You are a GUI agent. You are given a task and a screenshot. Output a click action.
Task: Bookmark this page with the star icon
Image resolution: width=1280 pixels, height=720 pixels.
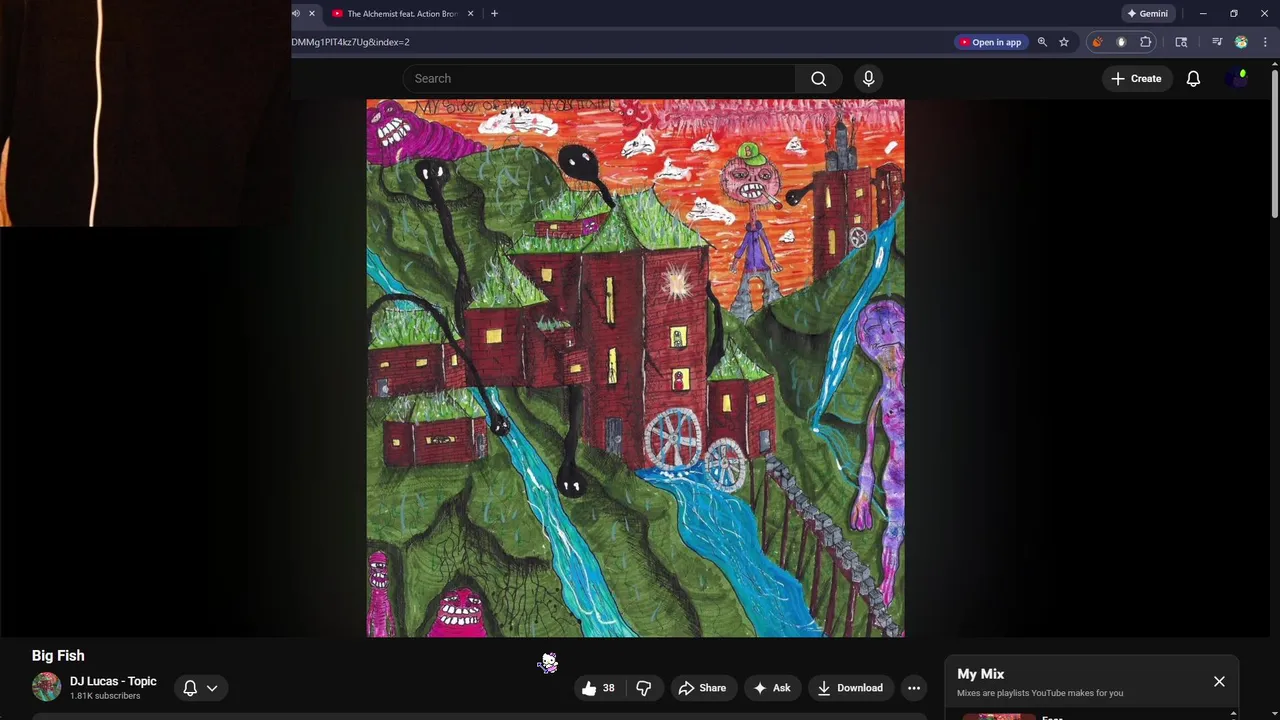pyautogui.click(x=1064, y=42)
